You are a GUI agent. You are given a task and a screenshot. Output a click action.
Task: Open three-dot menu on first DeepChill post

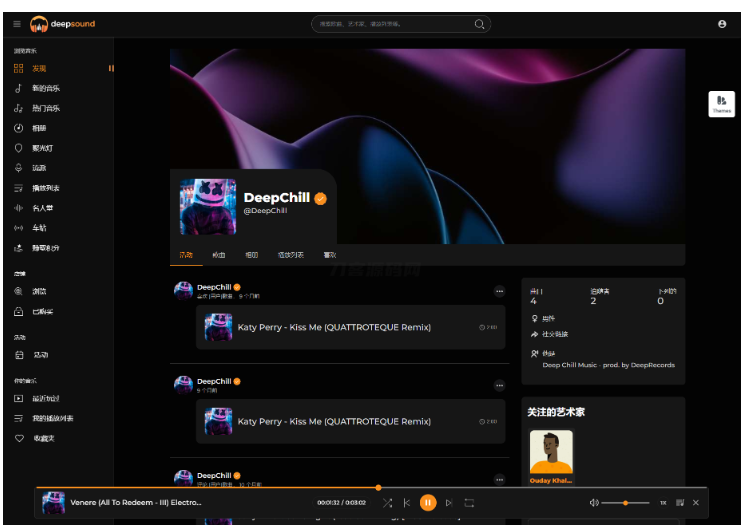pyautogui.click(x=499, y=292)
